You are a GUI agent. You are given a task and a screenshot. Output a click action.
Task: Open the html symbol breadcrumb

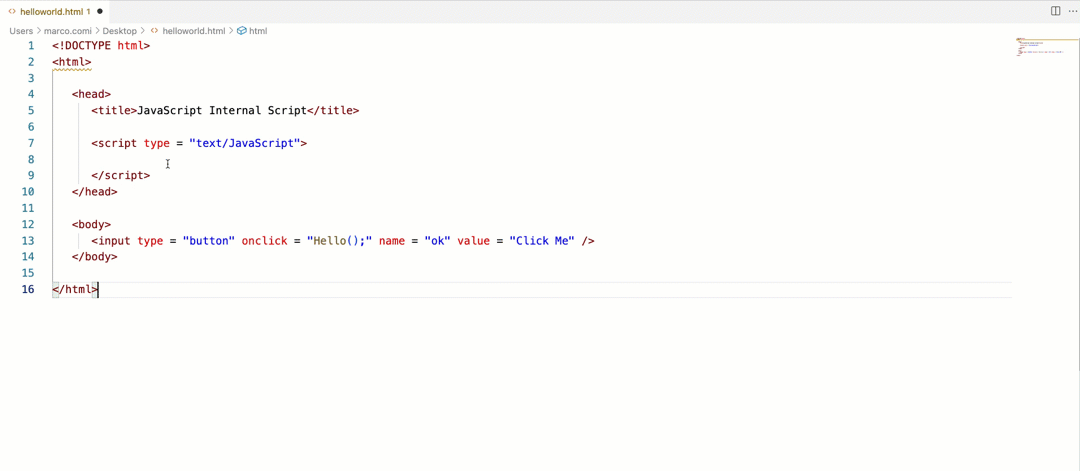[258, 31]
